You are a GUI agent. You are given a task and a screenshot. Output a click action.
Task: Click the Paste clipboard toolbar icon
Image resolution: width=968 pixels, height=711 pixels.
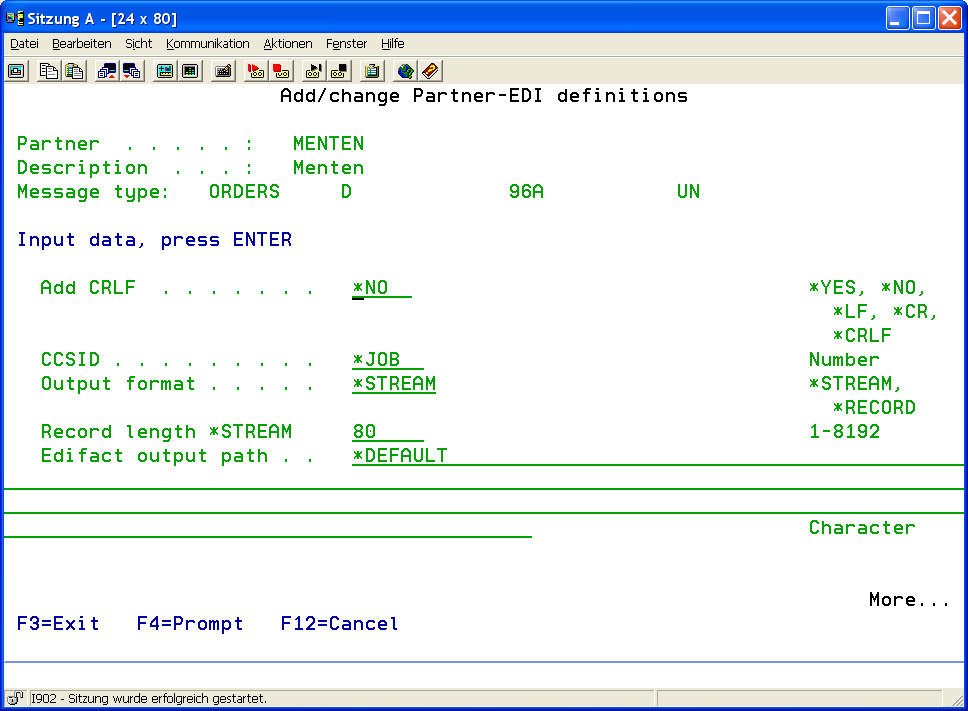click(x=74, y=71)
